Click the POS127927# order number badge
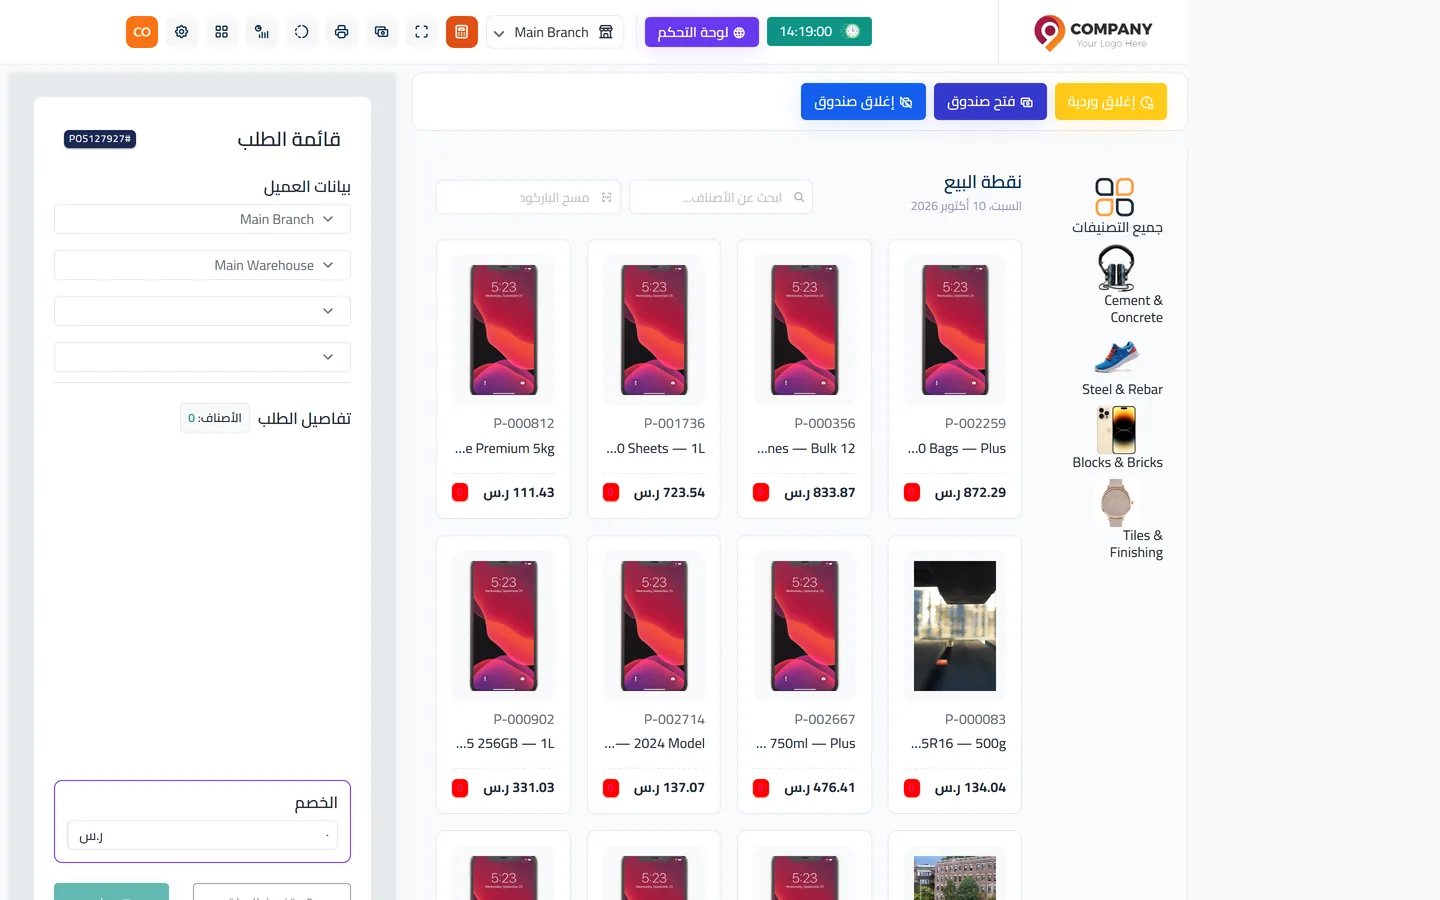 click(x=100, y=139)
